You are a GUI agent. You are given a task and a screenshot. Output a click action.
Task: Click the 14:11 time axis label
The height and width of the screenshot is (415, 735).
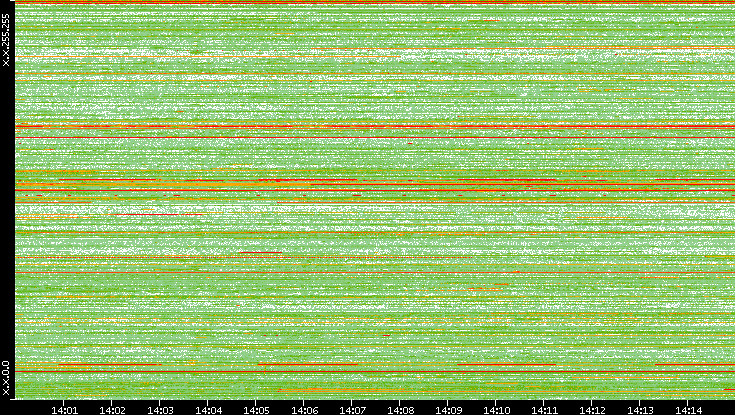[544, 410]
